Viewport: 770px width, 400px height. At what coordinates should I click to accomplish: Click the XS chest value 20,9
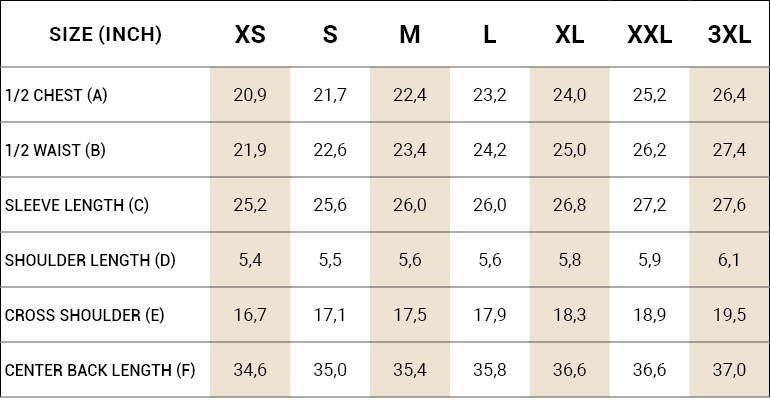(250, 96)
